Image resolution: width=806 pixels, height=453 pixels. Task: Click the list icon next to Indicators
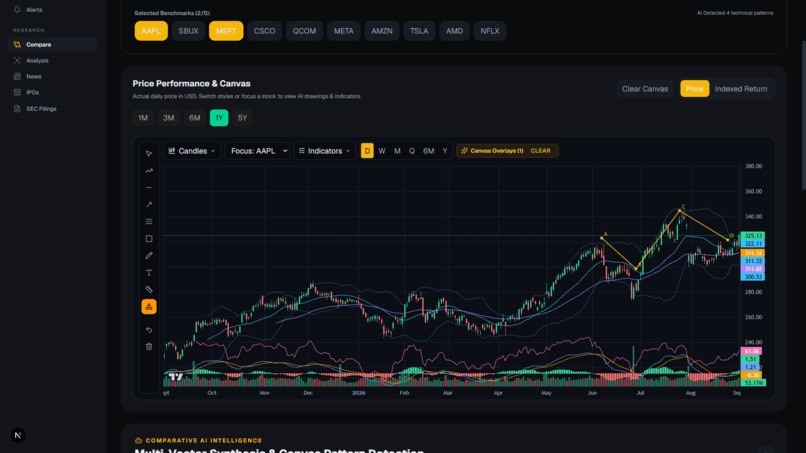pyautogui.click(x=302, y=151)
